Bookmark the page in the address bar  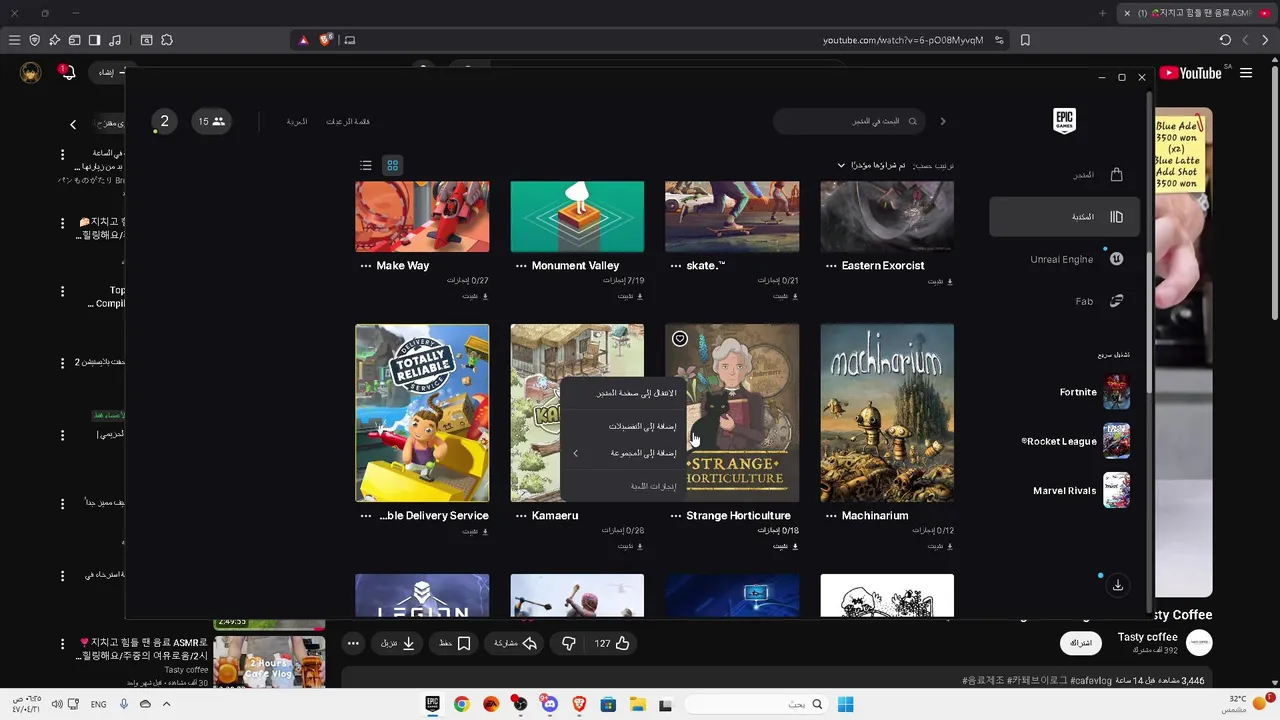[1025, 40]
